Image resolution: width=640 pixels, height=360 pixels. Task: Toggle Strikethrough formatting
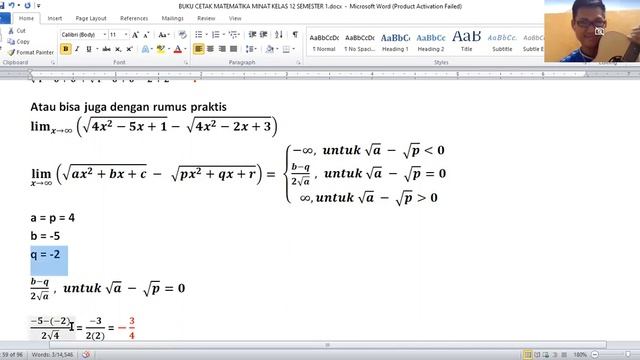pyautogui.click(x=107, y=49)
